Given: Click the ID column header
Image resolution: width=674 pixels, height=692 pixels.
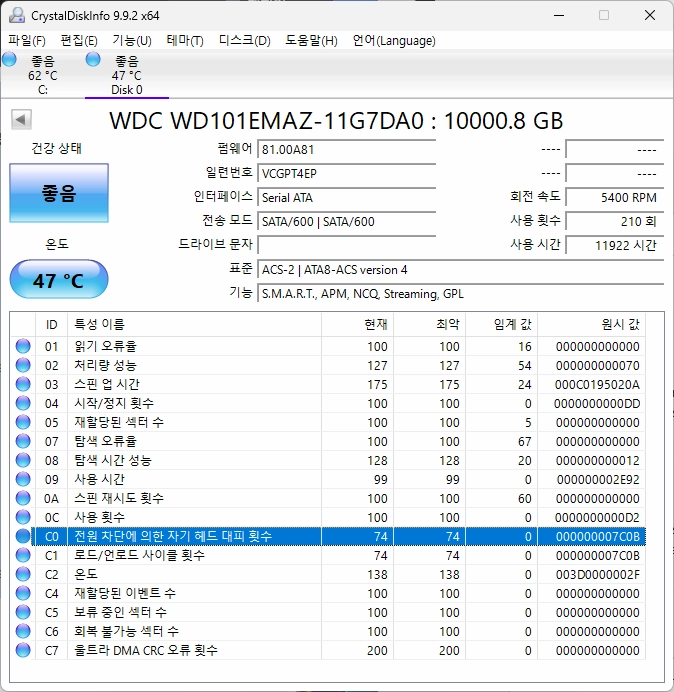Looking at the screenshot, I should pyautogui.click(x=52, y=325).
